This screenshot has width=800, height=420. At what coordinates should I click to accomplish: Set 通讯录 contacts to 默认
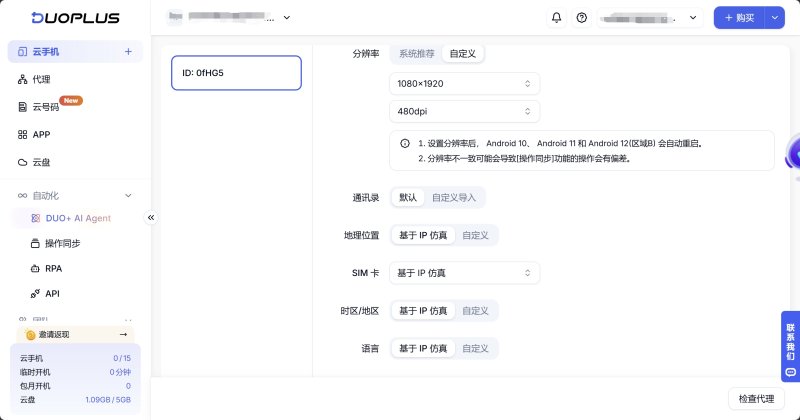tap(408, 197)
